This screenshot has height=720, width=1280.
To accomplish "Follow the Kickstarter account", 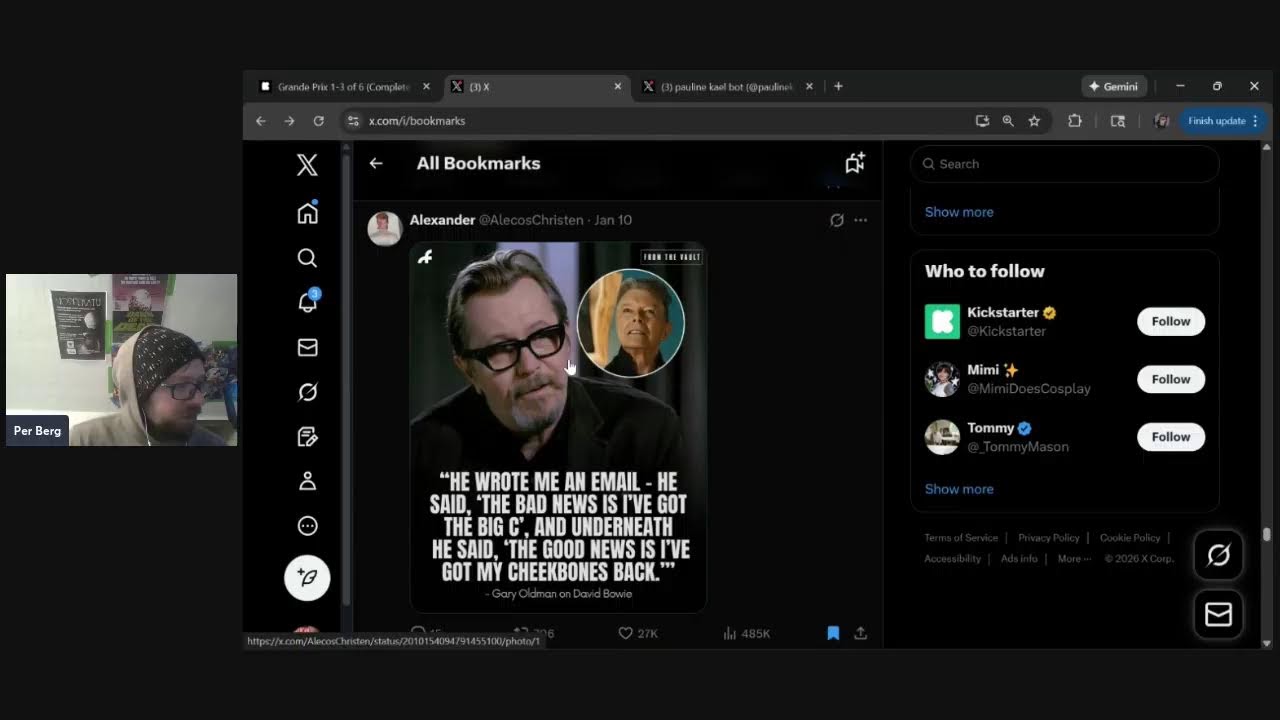I will (x=1170, y=321).
